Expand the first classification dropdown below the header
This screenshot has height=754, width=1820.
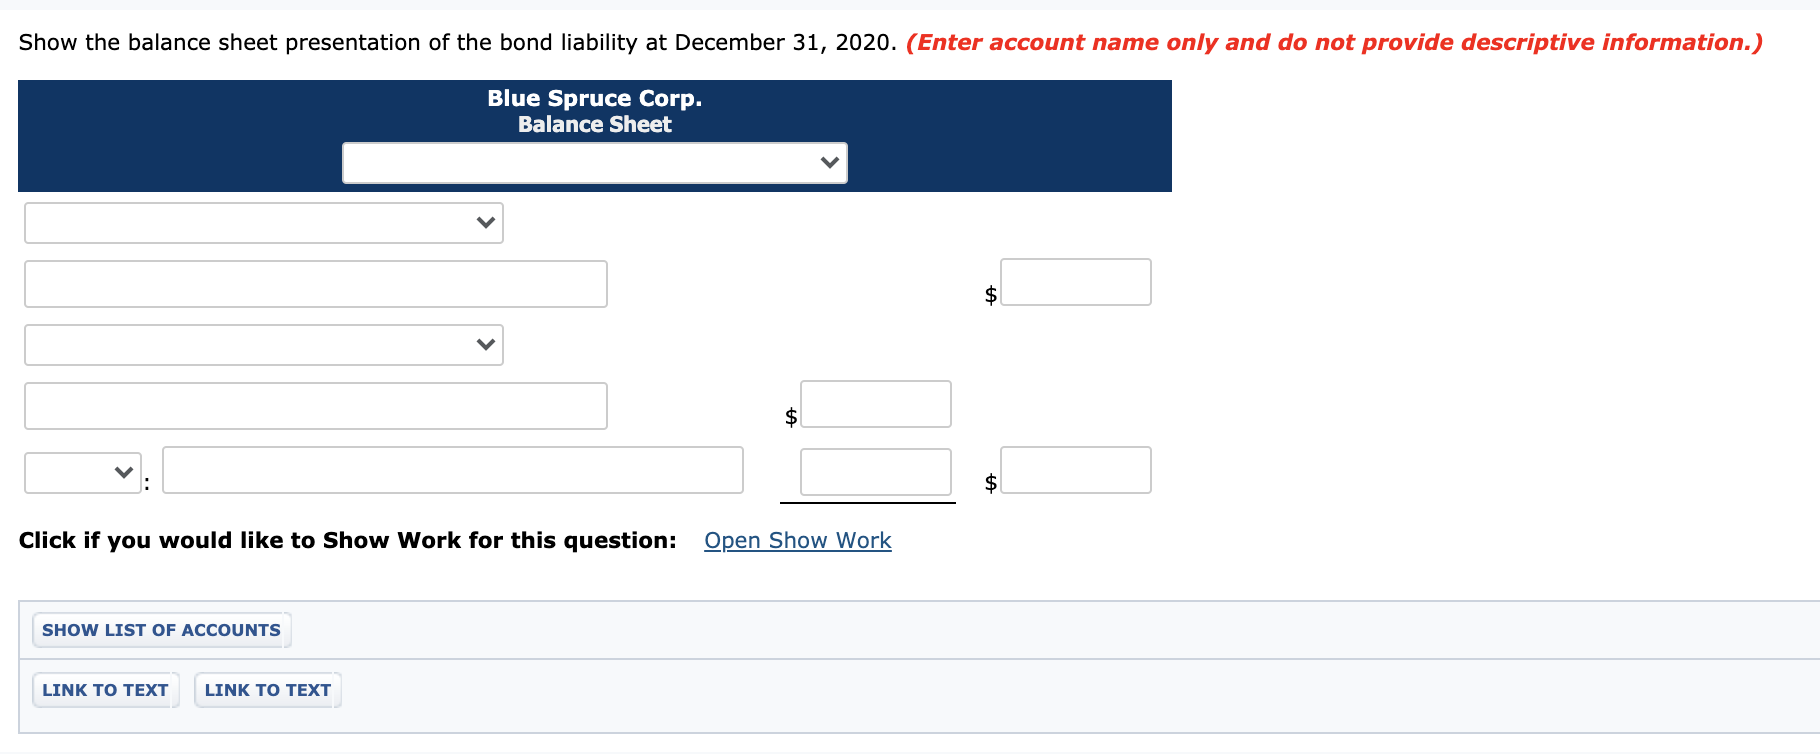coord(262,222)
